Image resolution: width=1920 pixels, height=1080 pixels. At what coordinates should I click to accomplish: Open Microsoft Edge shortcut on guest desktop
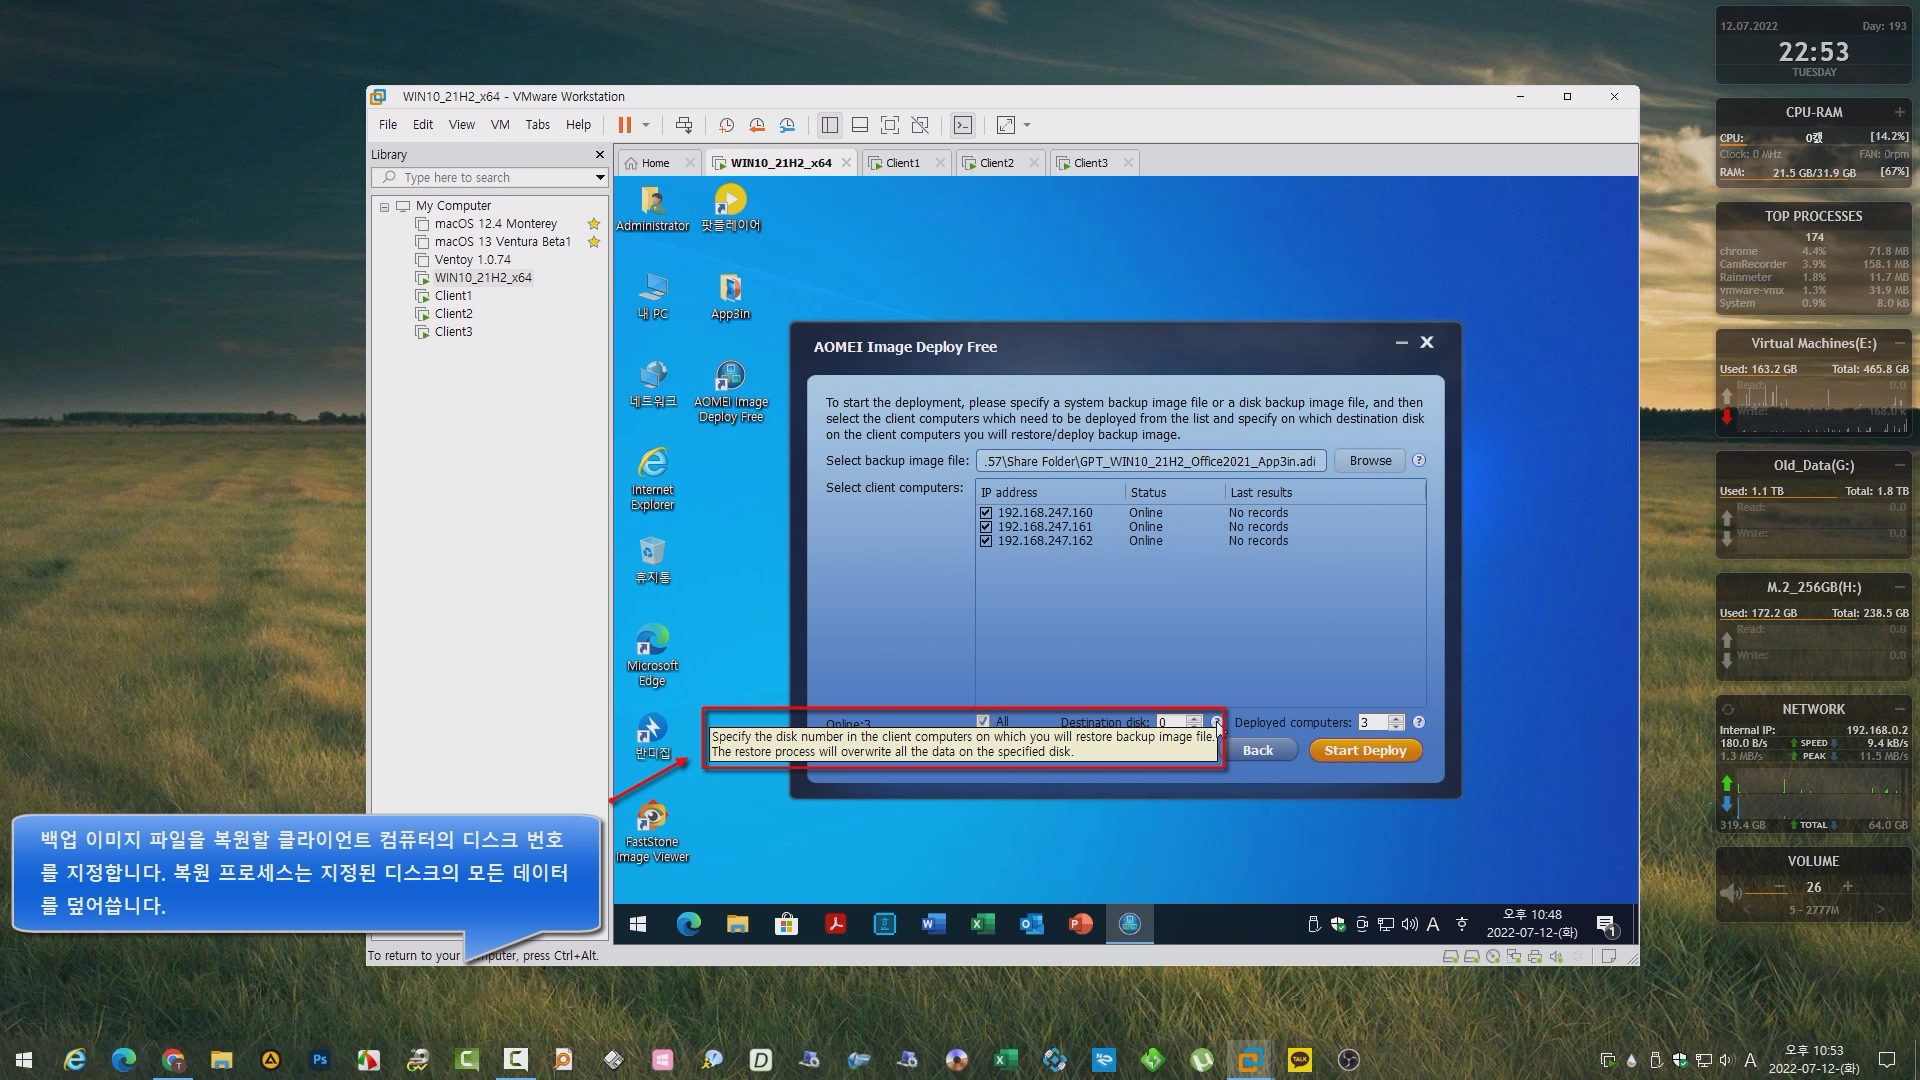coord(653,655)
